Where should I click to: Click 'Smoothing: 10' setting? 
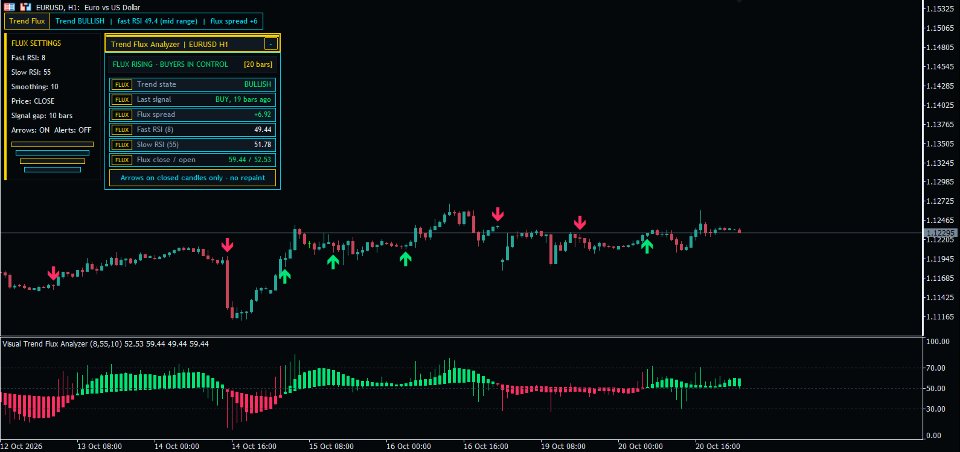coord(34,87)
